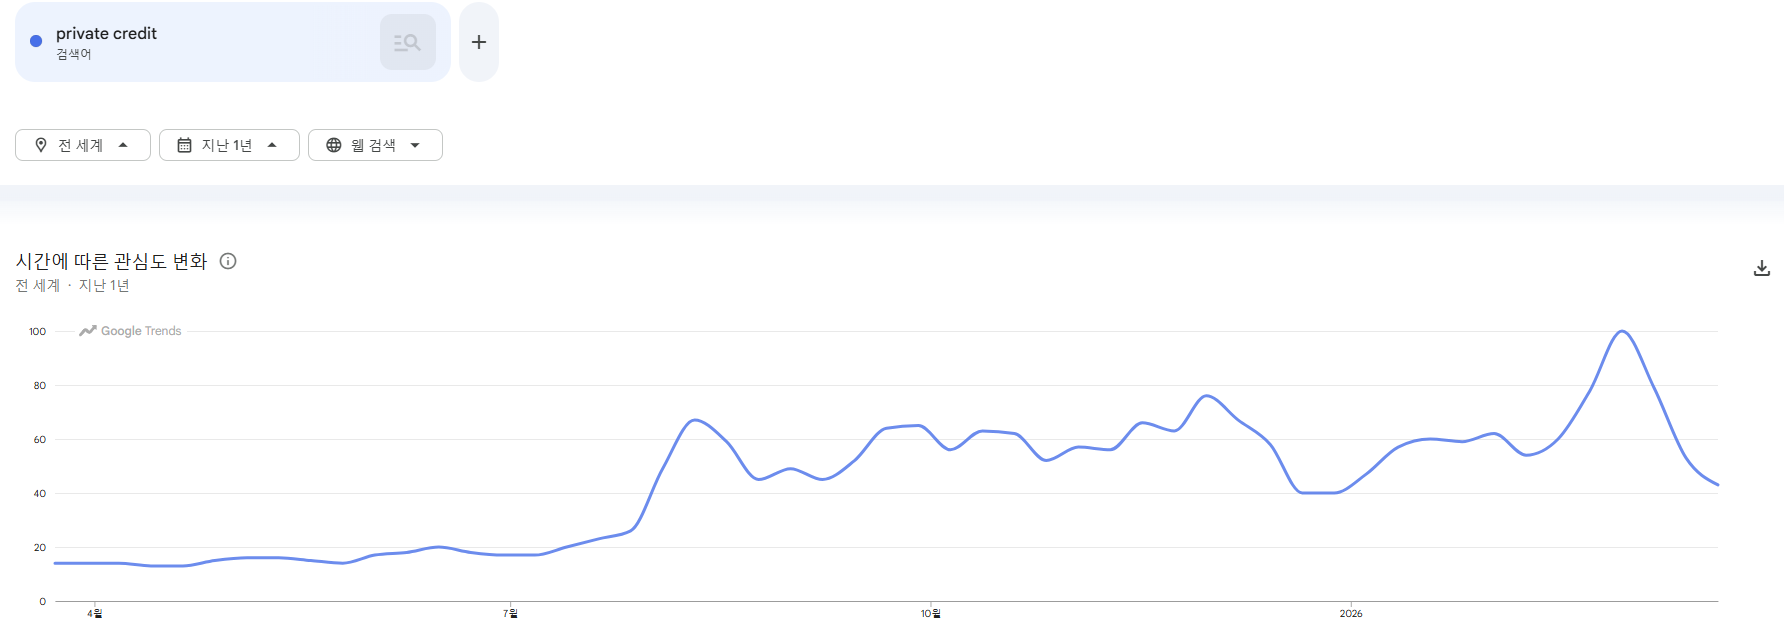Click the chart line's peak at 100
Screen dimensions: 1784x635
(x=1621, y=331)
